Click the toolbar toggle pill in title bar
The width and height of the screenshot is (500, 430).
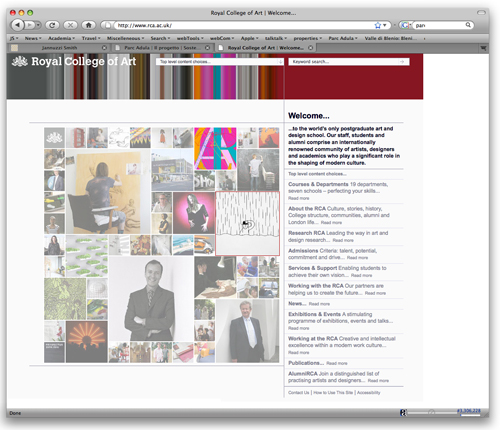(x=481, y=13)
